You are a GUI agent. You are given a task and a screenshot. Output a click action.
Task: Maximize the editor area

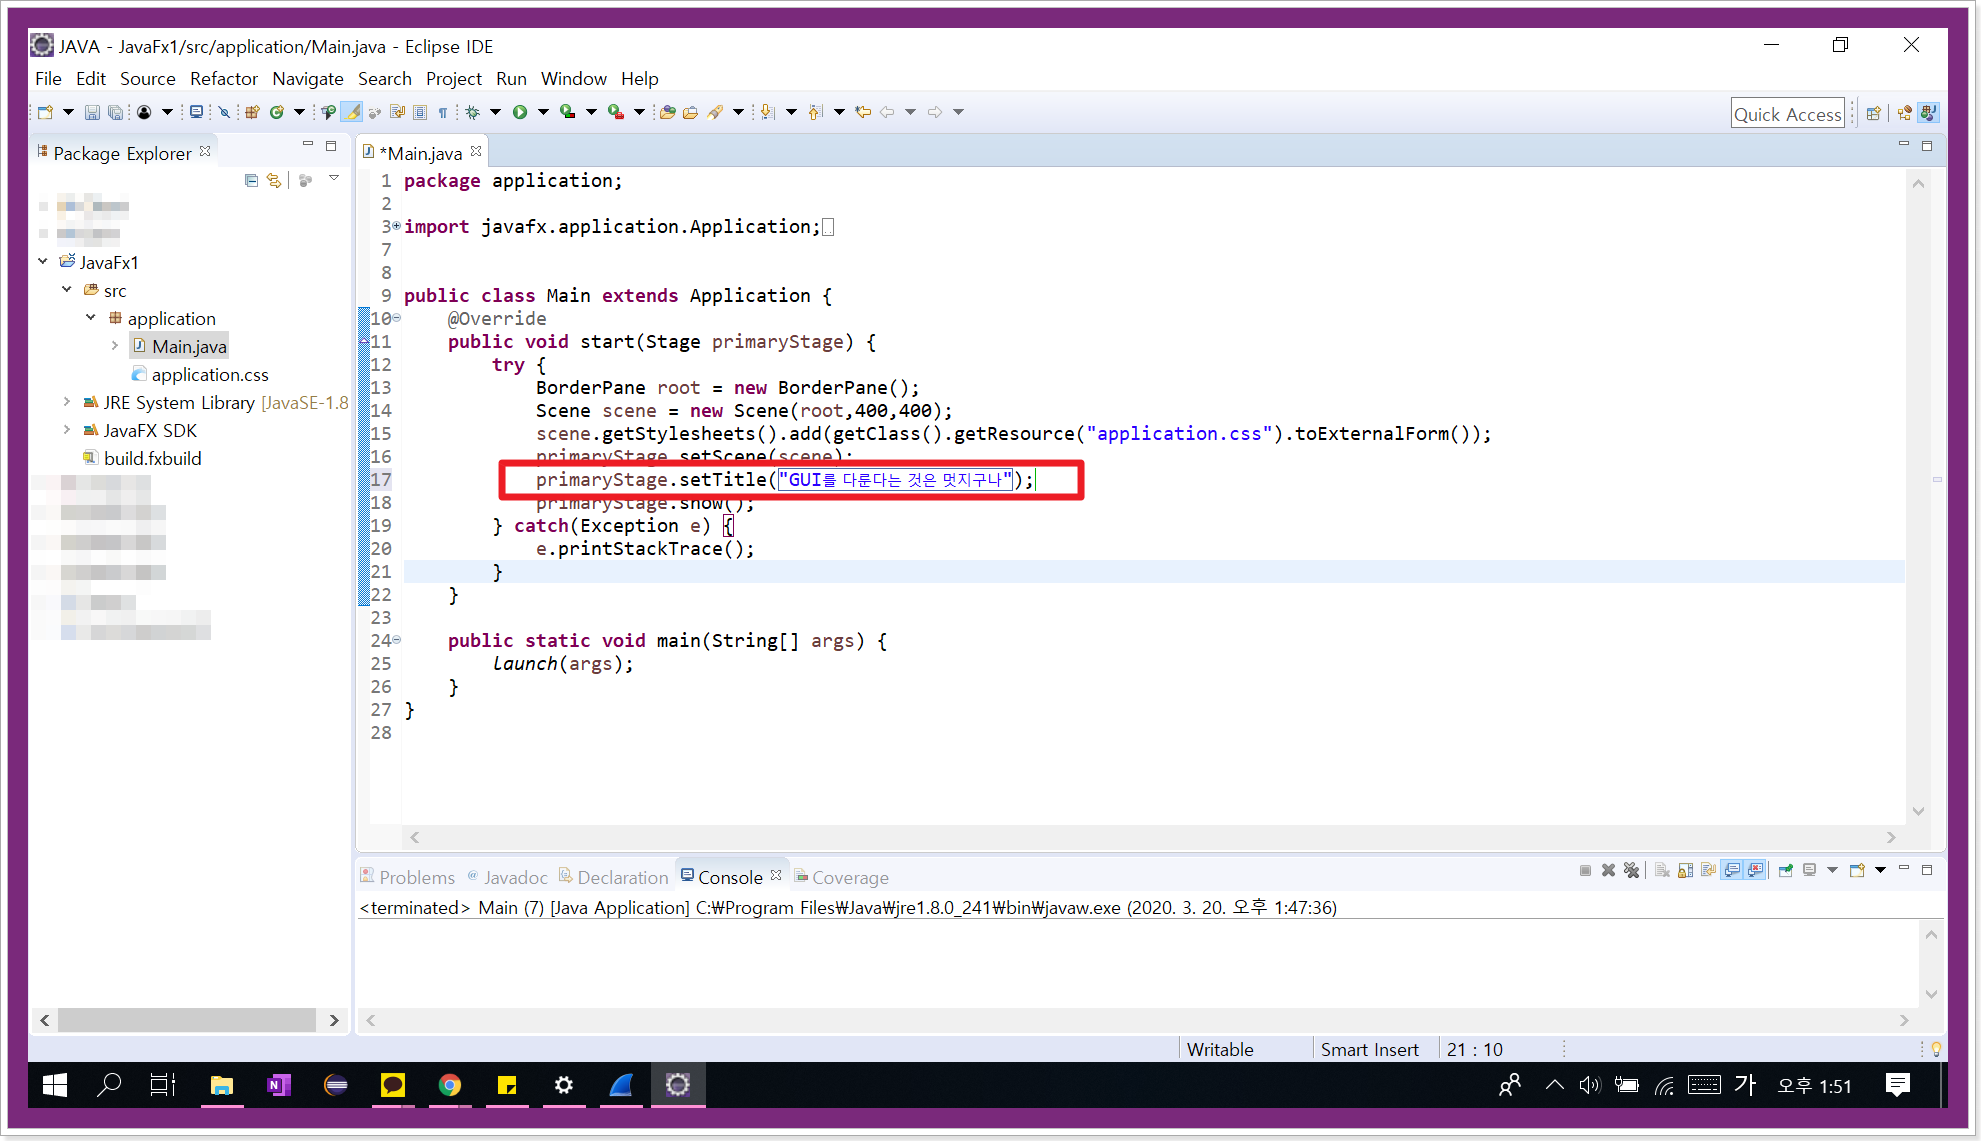(x=1927, y=146)
